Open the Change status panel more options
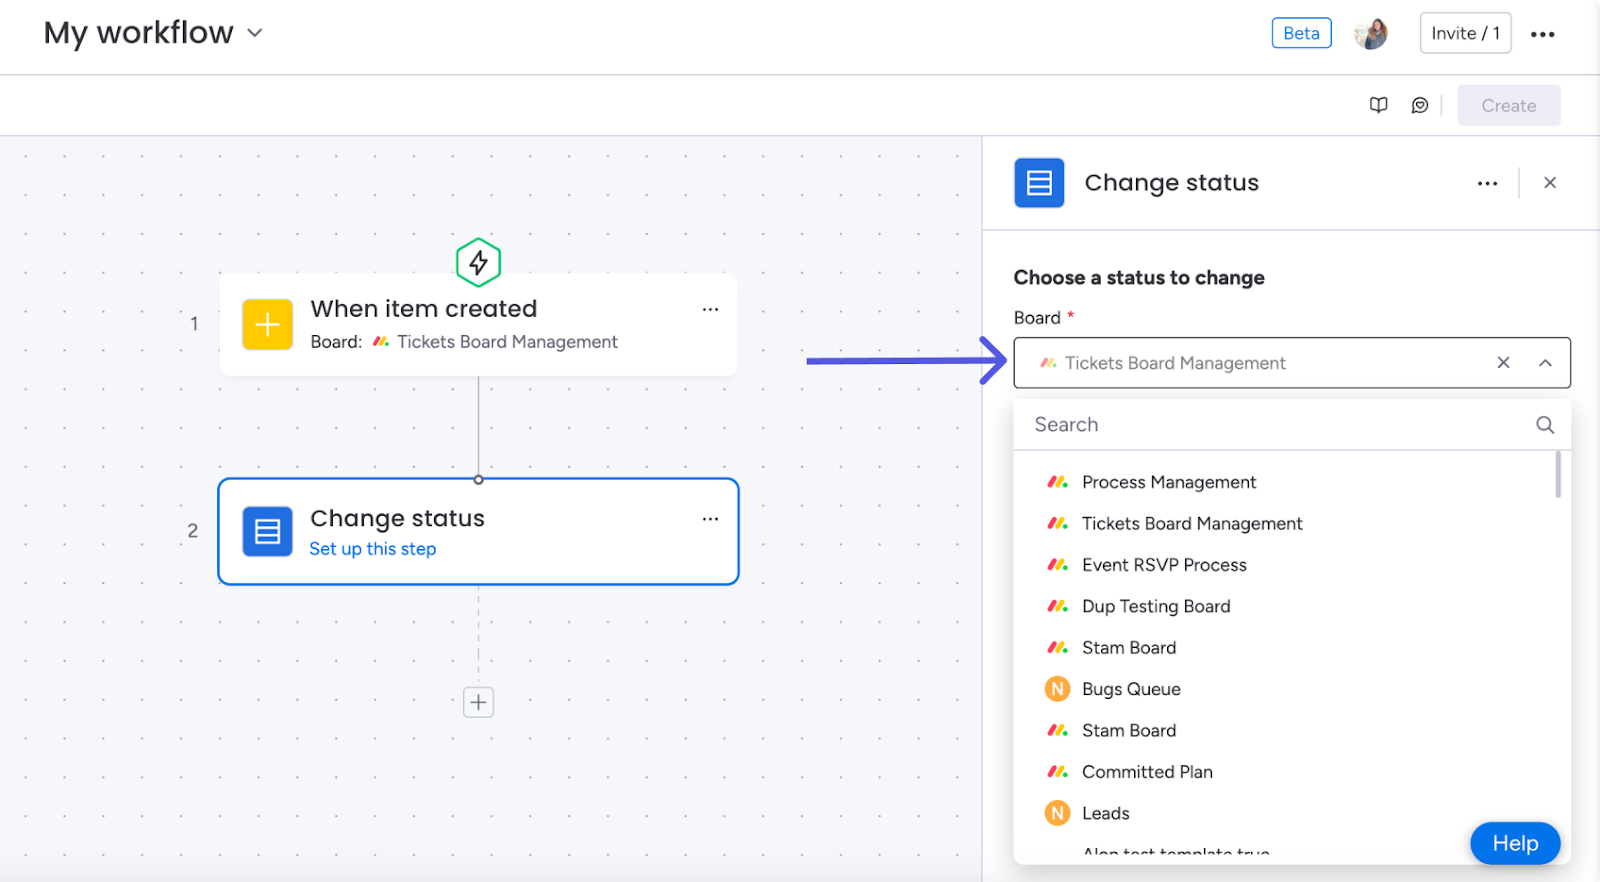The height and width of the screenshot is (882, 1600). pos(1487,183)
